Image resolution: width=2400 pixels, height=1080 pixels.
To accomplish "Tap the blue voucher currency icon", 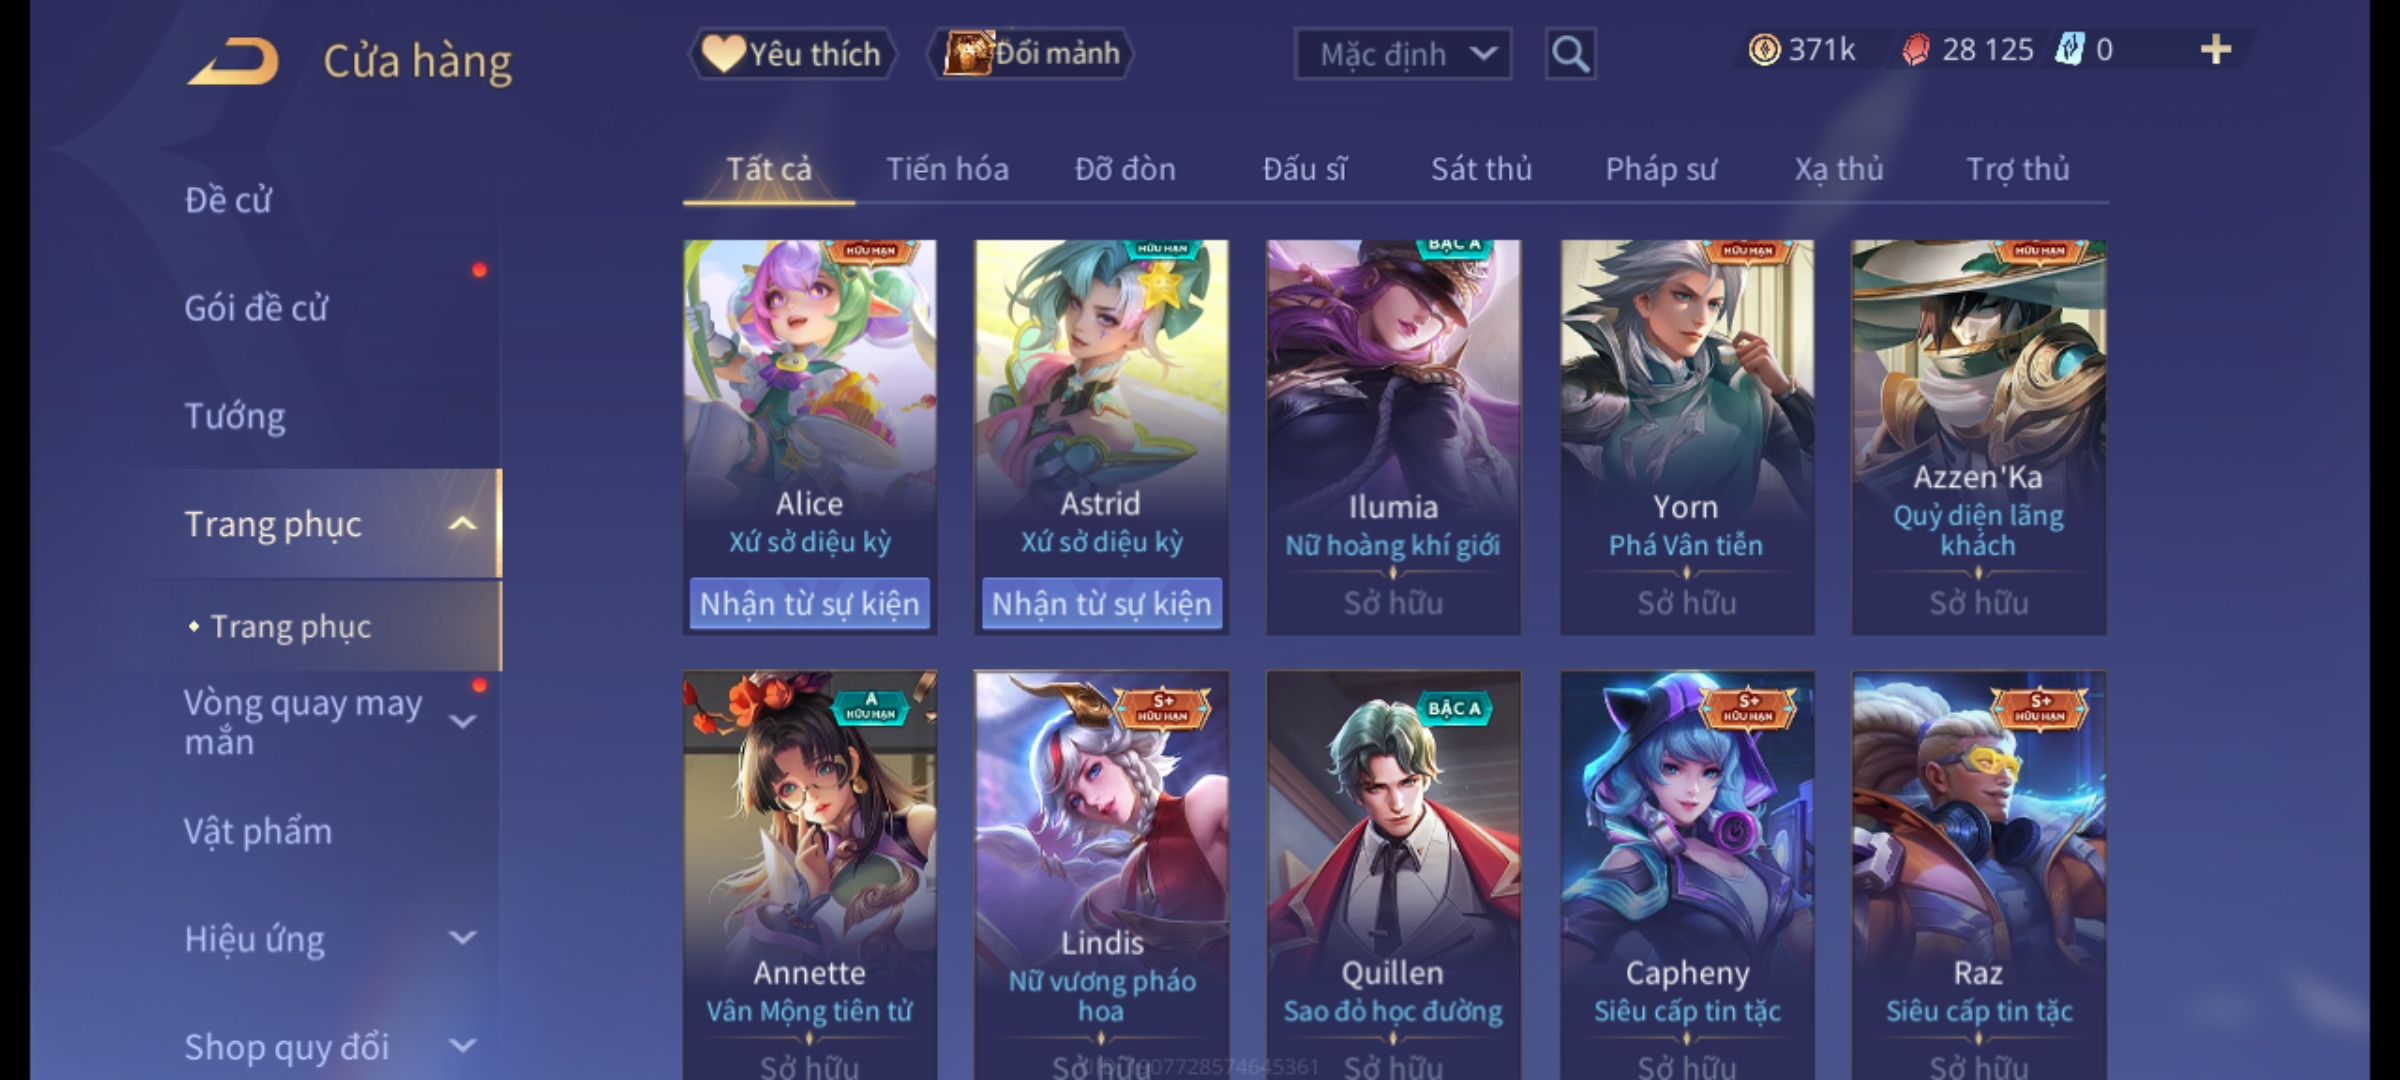I will pos(2069,50).
